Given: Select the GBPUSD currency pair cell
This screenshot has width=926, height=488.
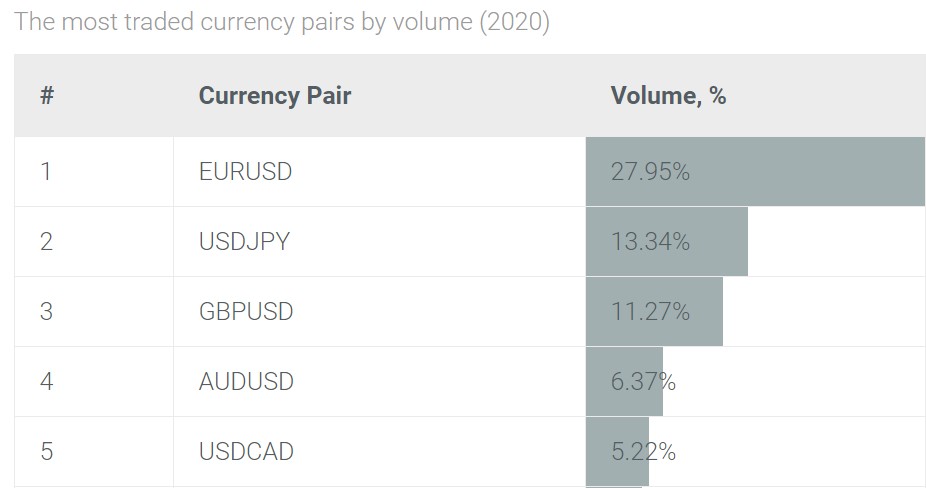Looking at the screenshot, I should click(x=380, y=311).
